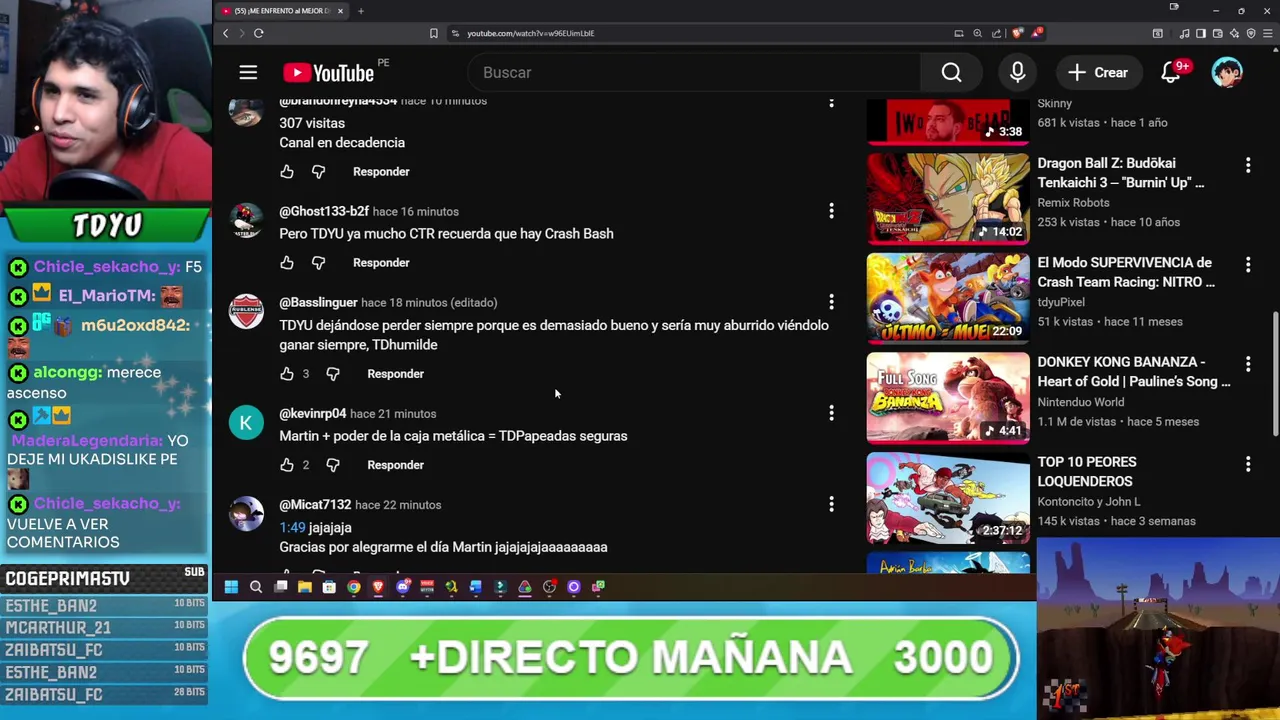
Task: Click the browser address bar URL
Action: click(x=530, y=33)
